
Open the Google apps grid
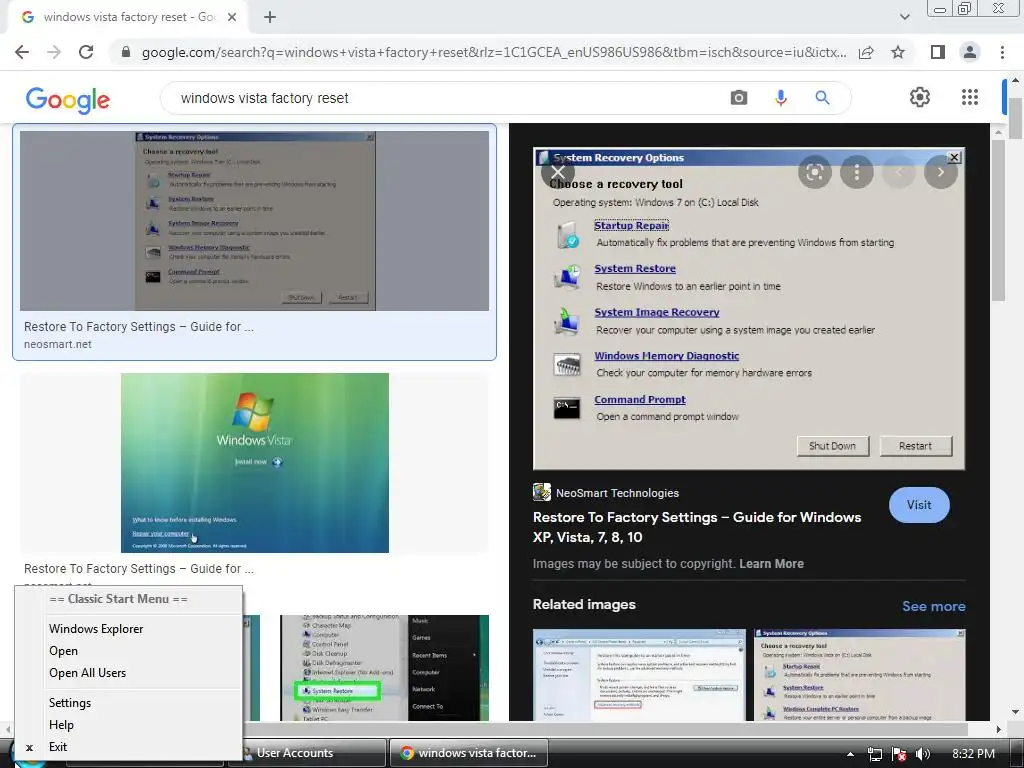tap(970, 97)
